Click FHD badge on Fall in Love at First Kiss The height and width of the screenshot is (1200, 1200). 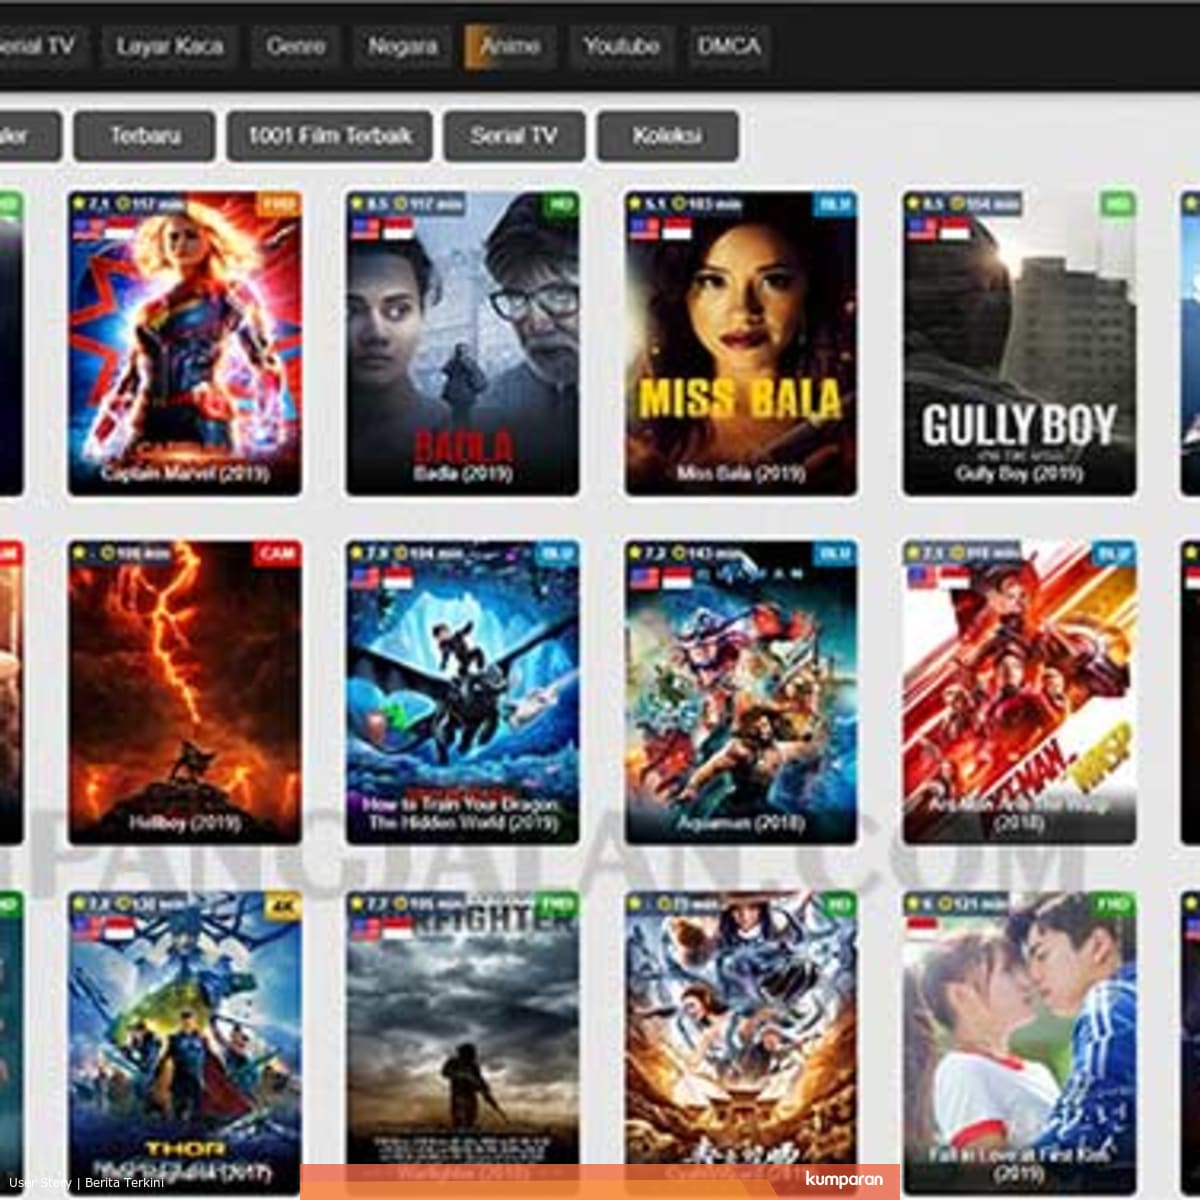[x=1114, y=904]
